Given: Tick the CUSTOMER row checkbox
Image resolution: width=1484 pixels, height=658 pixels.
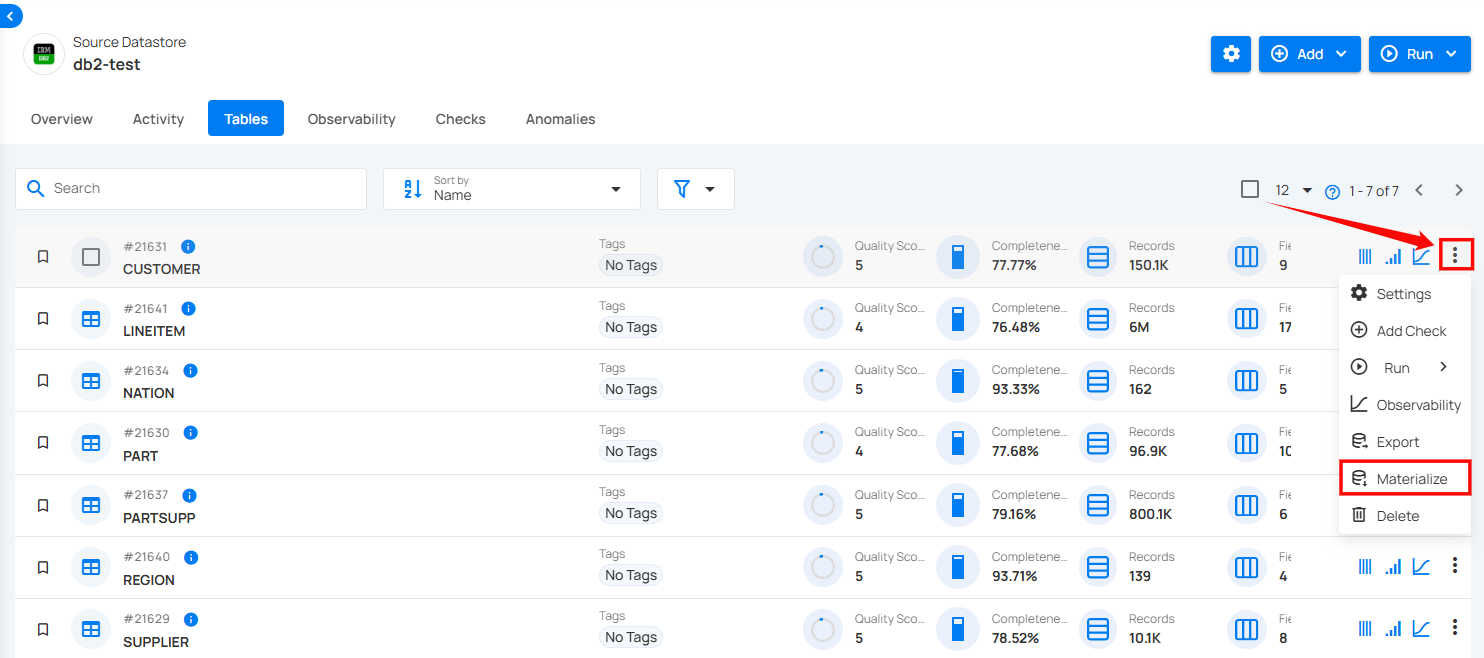Looking at the screenshot, I should (91, 257).
